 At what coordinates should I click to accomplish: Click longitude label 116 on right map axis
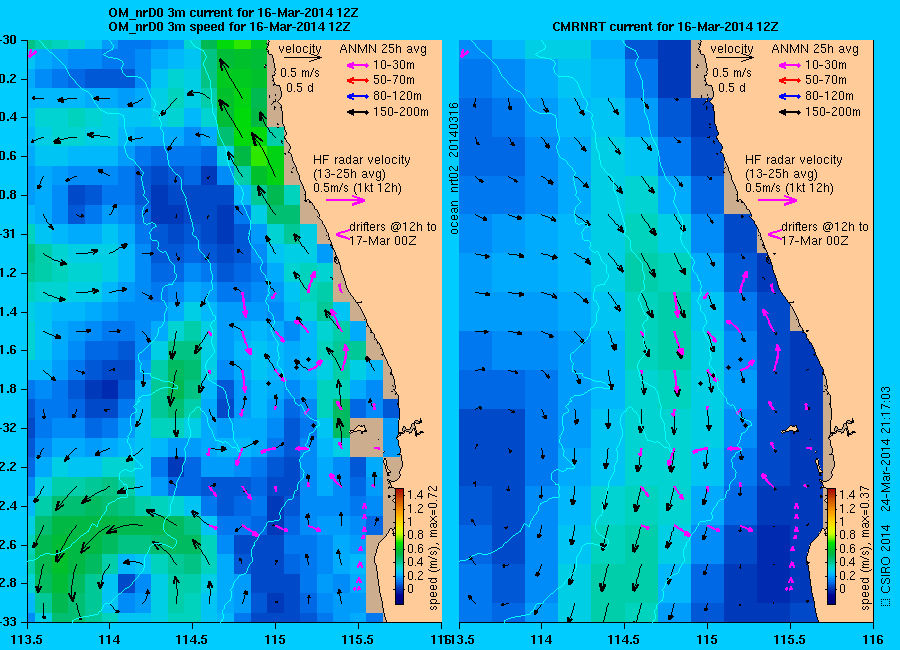[872, 639]
